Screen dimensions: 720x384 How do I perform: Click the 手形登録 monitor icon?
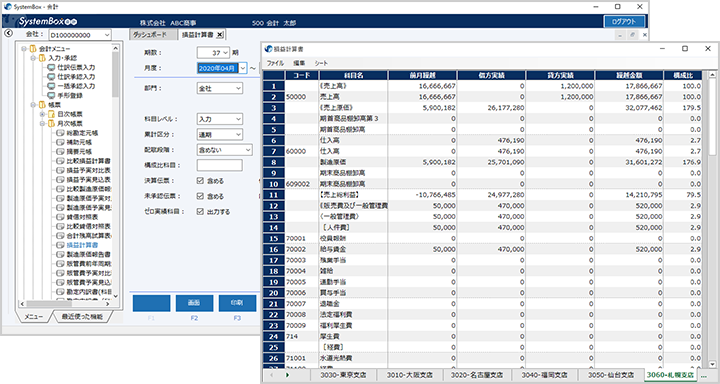click(x=51, y=96)
